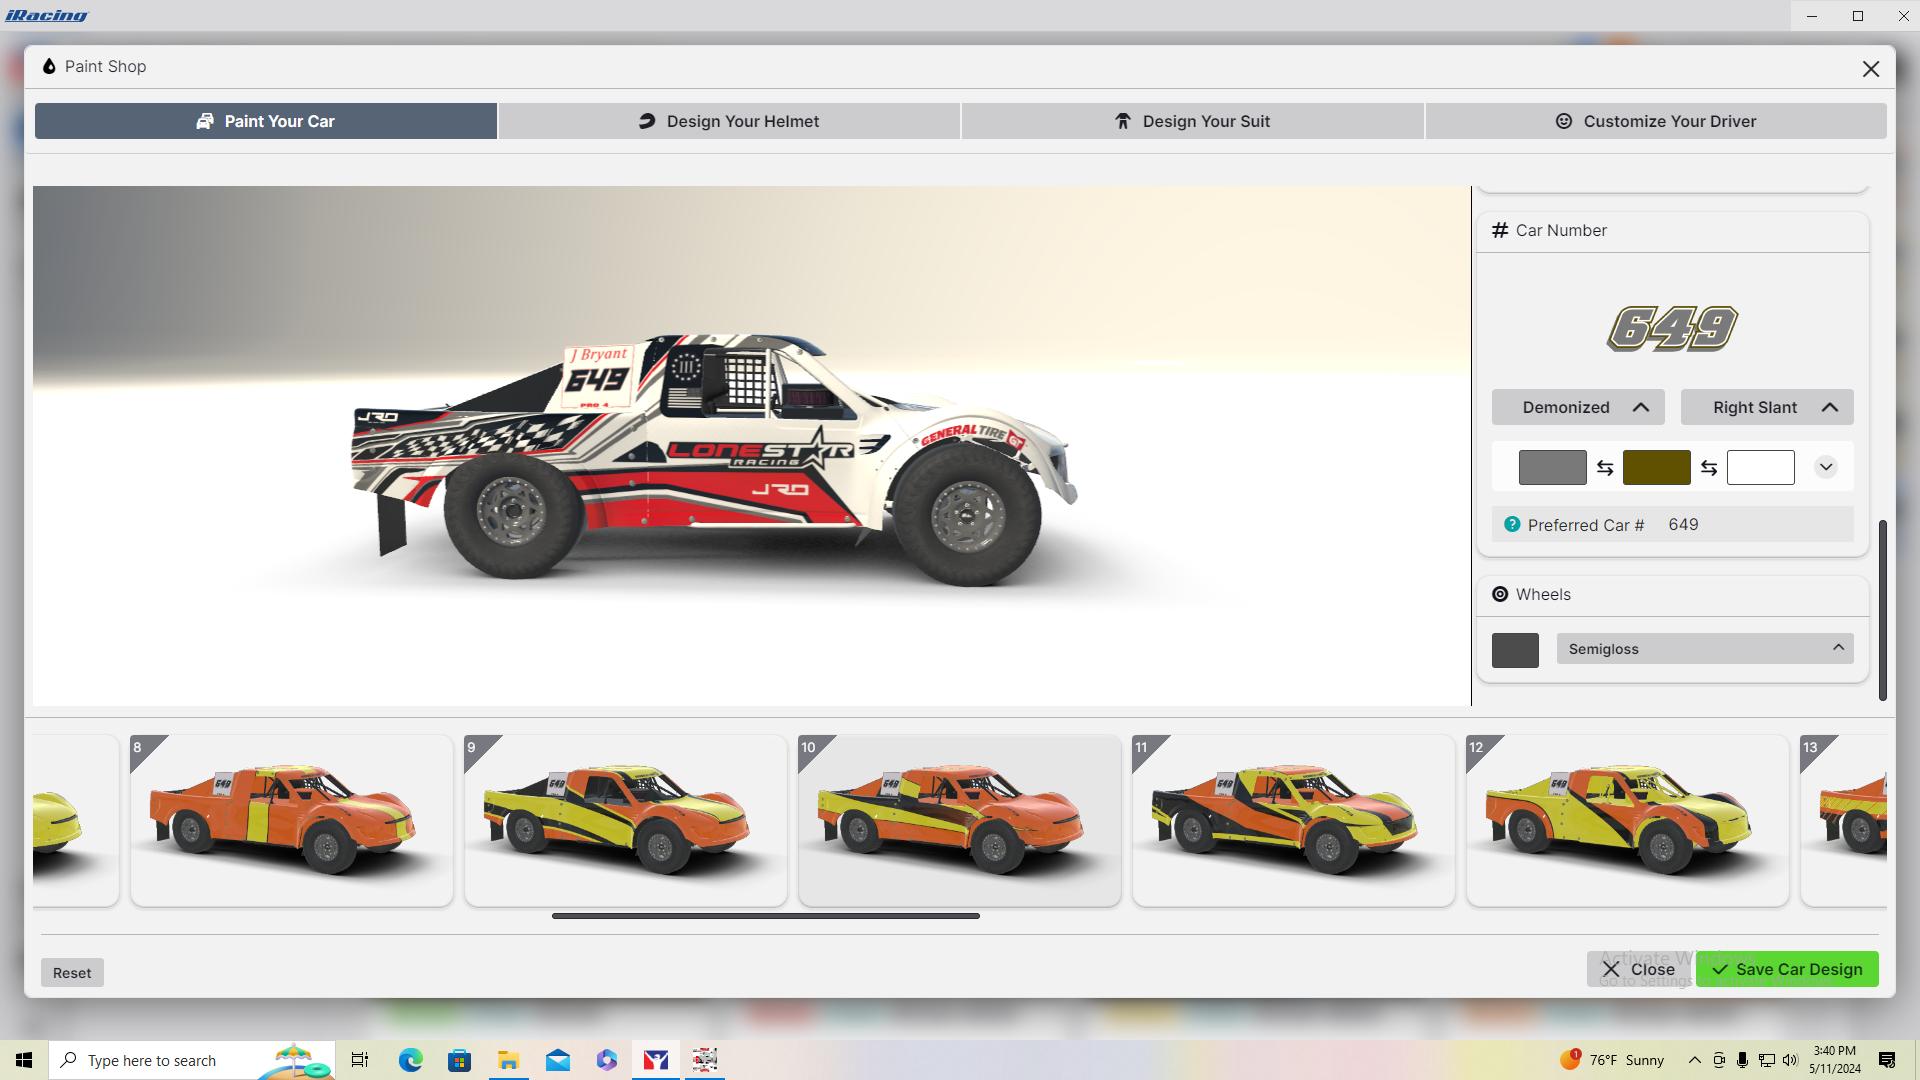Click the hash icon beside Car Number
The image size is (1920, 1080).
[1499, 230]
